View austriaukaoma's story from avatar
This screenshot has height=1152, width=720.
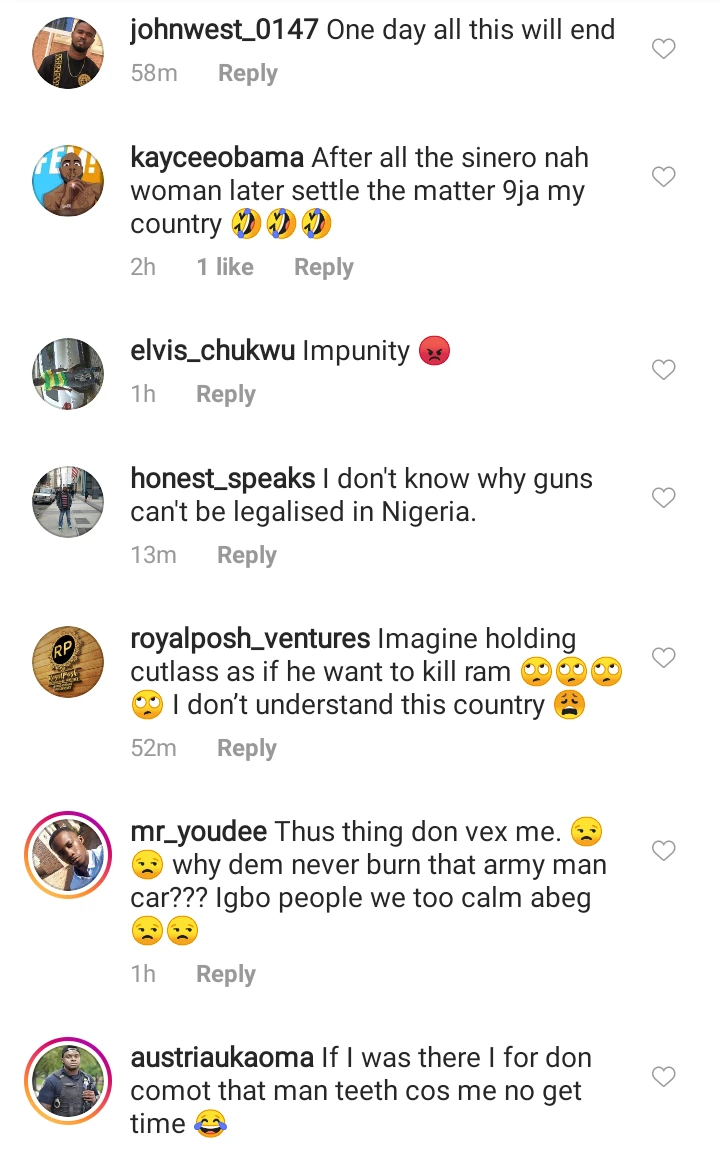(68, 1082)
